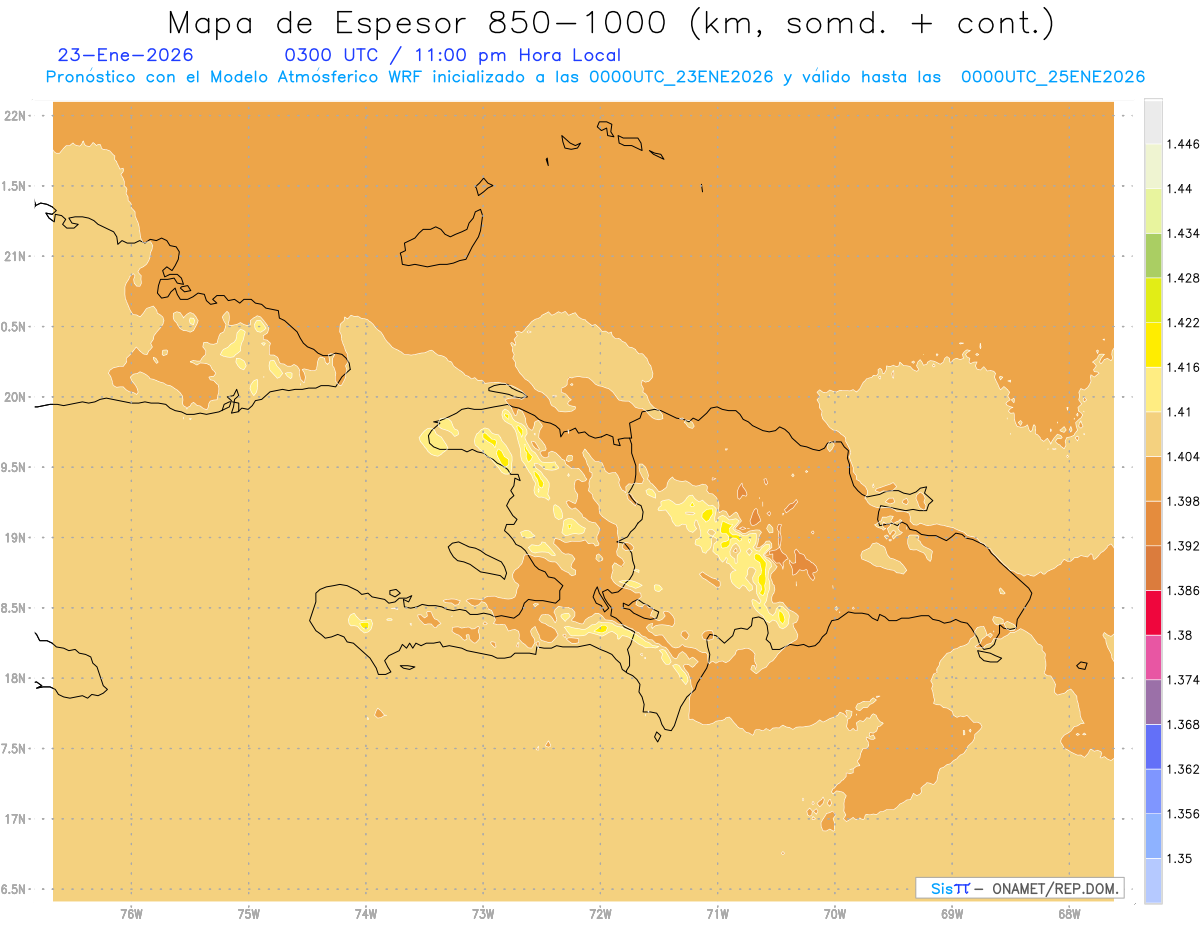Viewport: 1200px width, 927px height.
Task: Click the '72W' longitude label
Action: [x=600, y=914]
